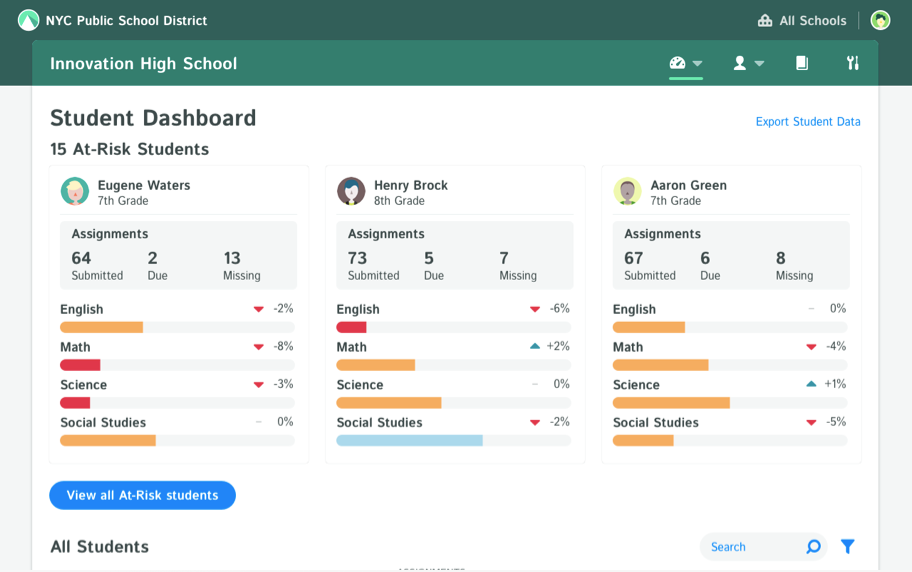Click Henry Brock's Social Studies down-trend arrow
Screen dimensions: 912x572
tap(535, 422)
